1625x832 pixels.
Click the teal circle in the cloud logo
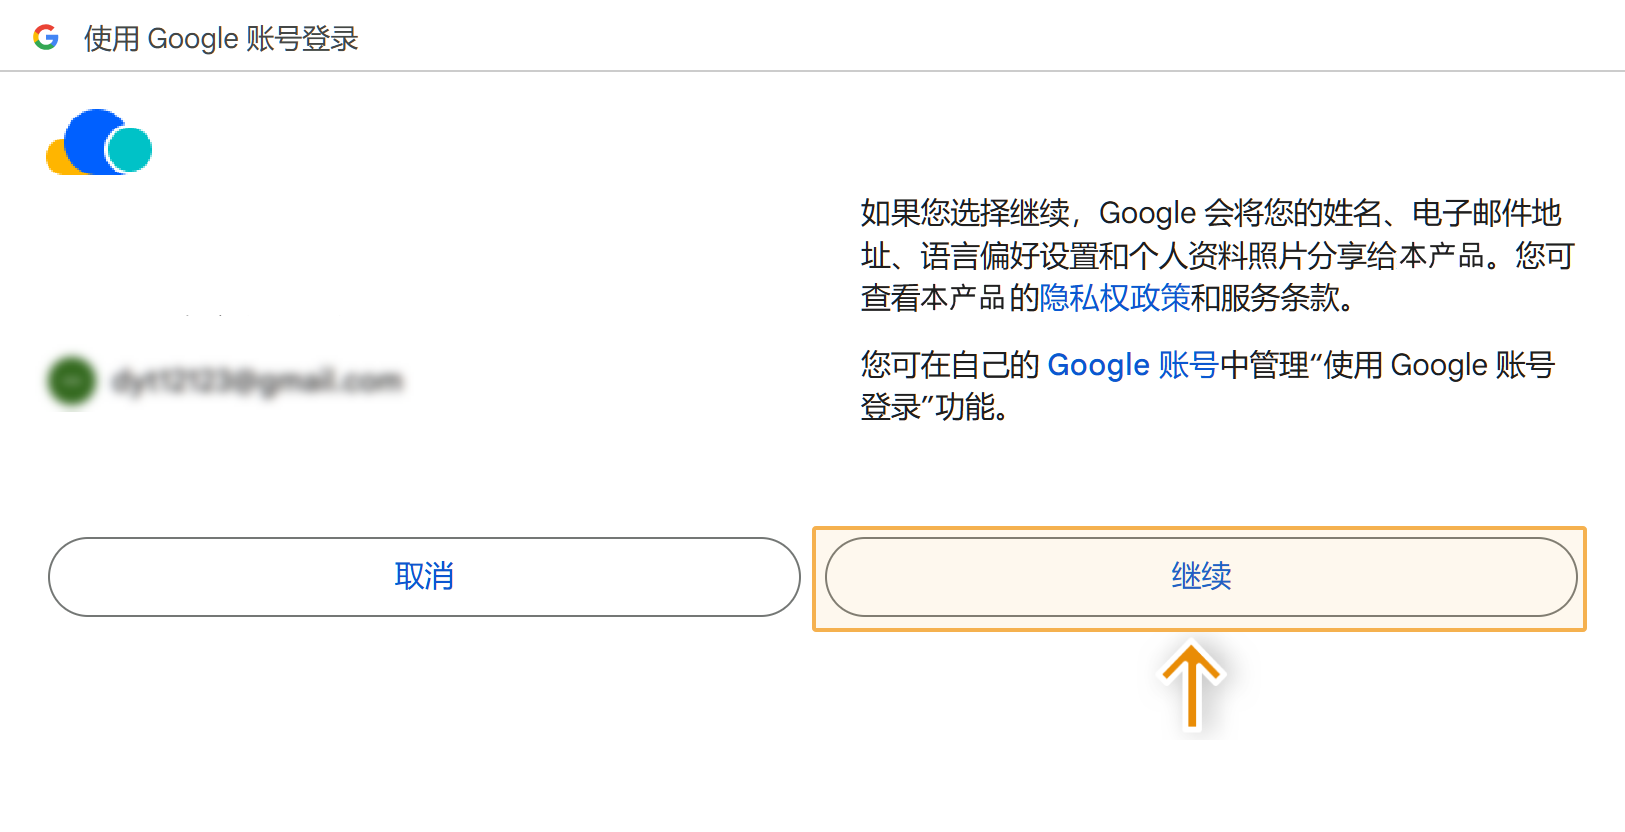tap(130, 150)
